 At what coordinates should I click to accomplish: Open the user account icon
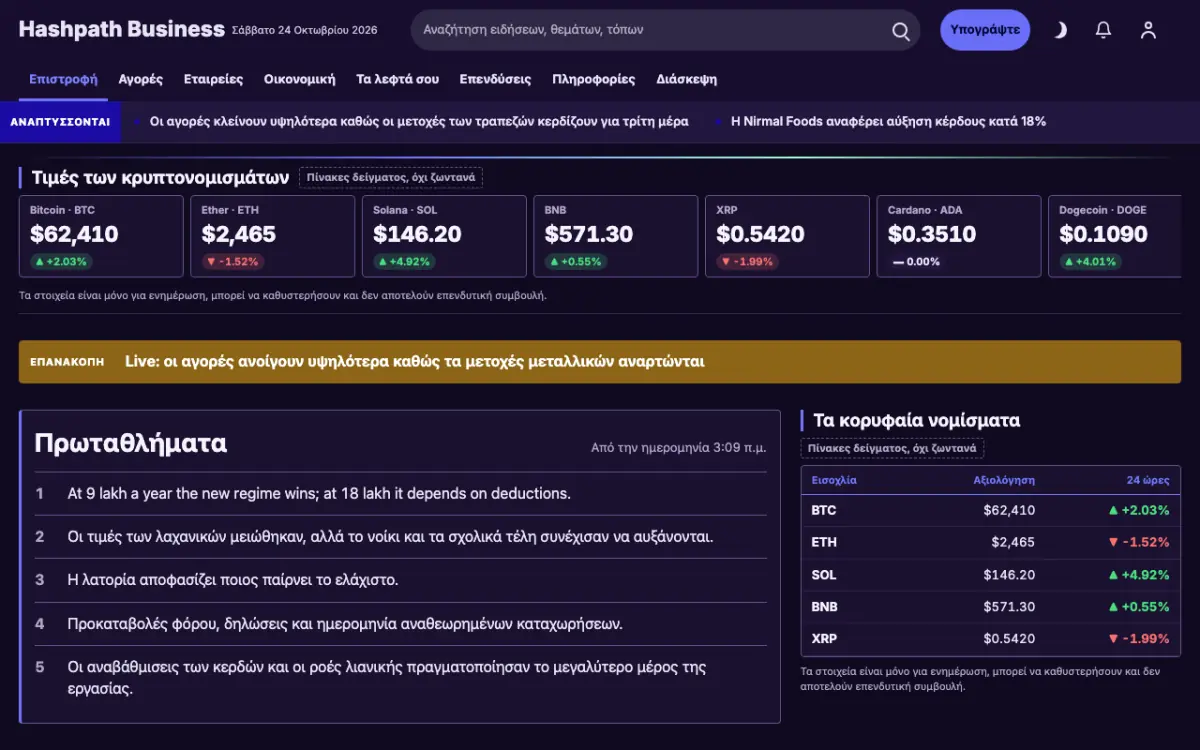click(1148, 30)
